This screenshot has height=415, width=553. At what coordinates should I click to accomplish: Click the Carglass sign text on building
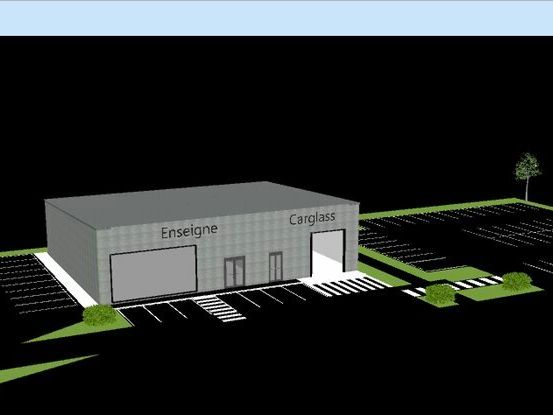tap(312, 219)
